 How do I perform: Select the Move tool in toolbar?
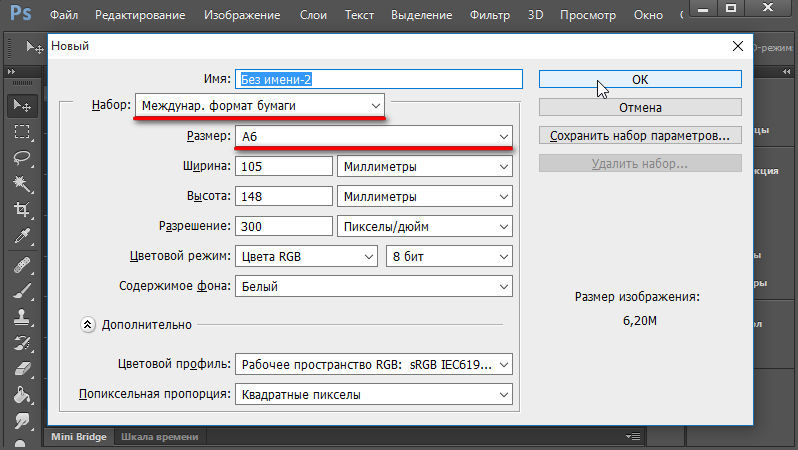tap(22, 105)
